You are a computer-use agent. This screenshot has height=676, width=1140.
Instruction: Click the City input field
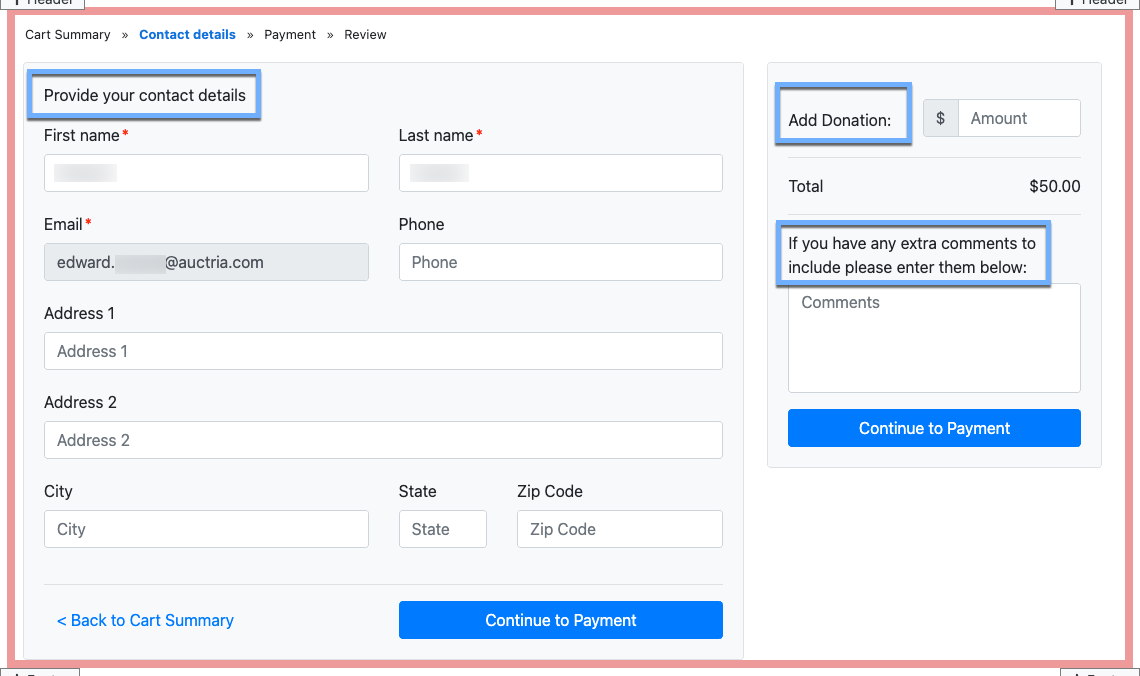click(206, 529)
